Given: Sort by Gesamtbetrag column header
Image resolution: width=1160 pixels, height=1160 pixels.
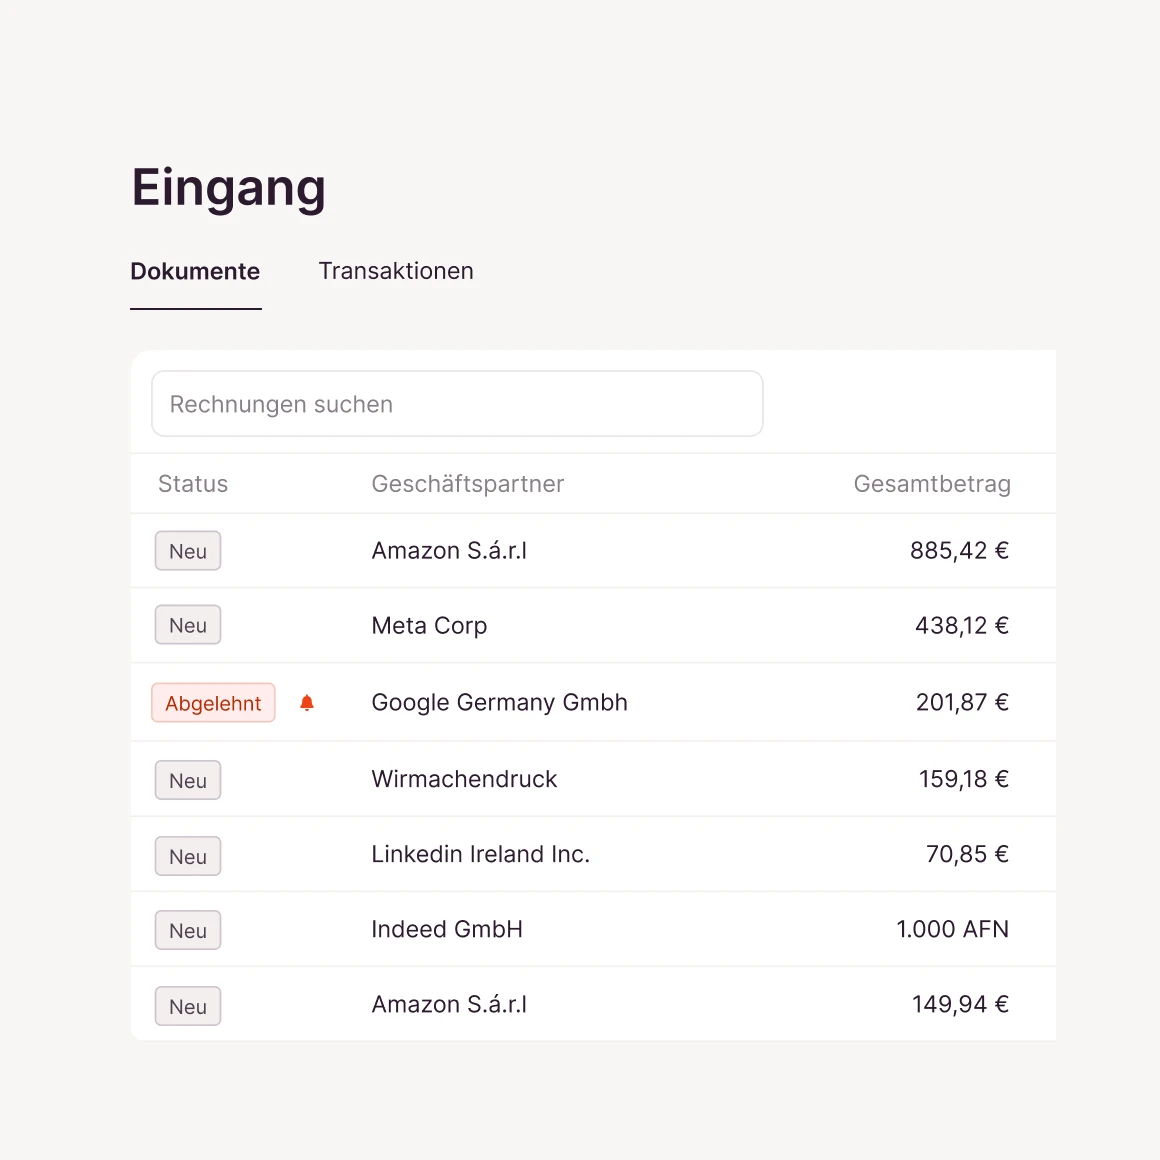Looking at the screenshot, I should click(x=932, y=484).
